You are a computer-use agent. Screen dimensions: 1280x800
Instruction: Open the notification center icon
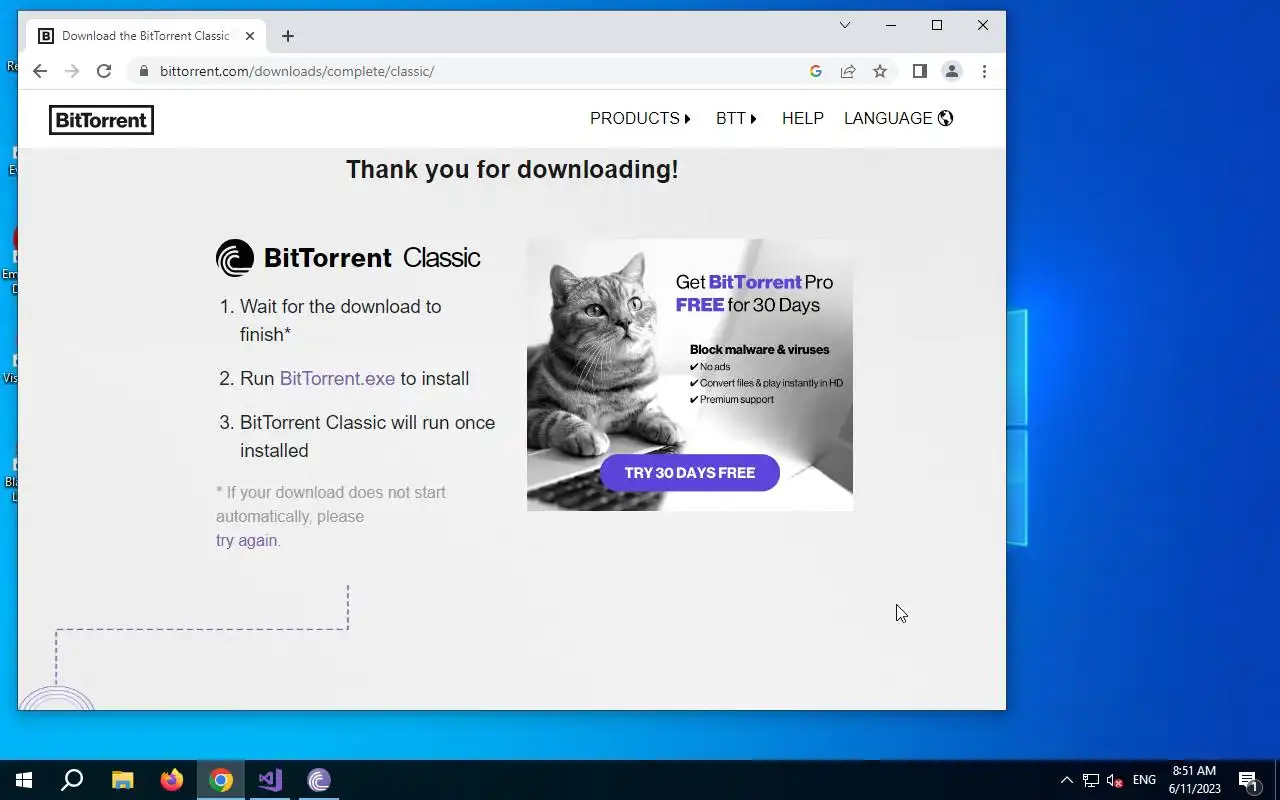click(x=1248, y=780)
